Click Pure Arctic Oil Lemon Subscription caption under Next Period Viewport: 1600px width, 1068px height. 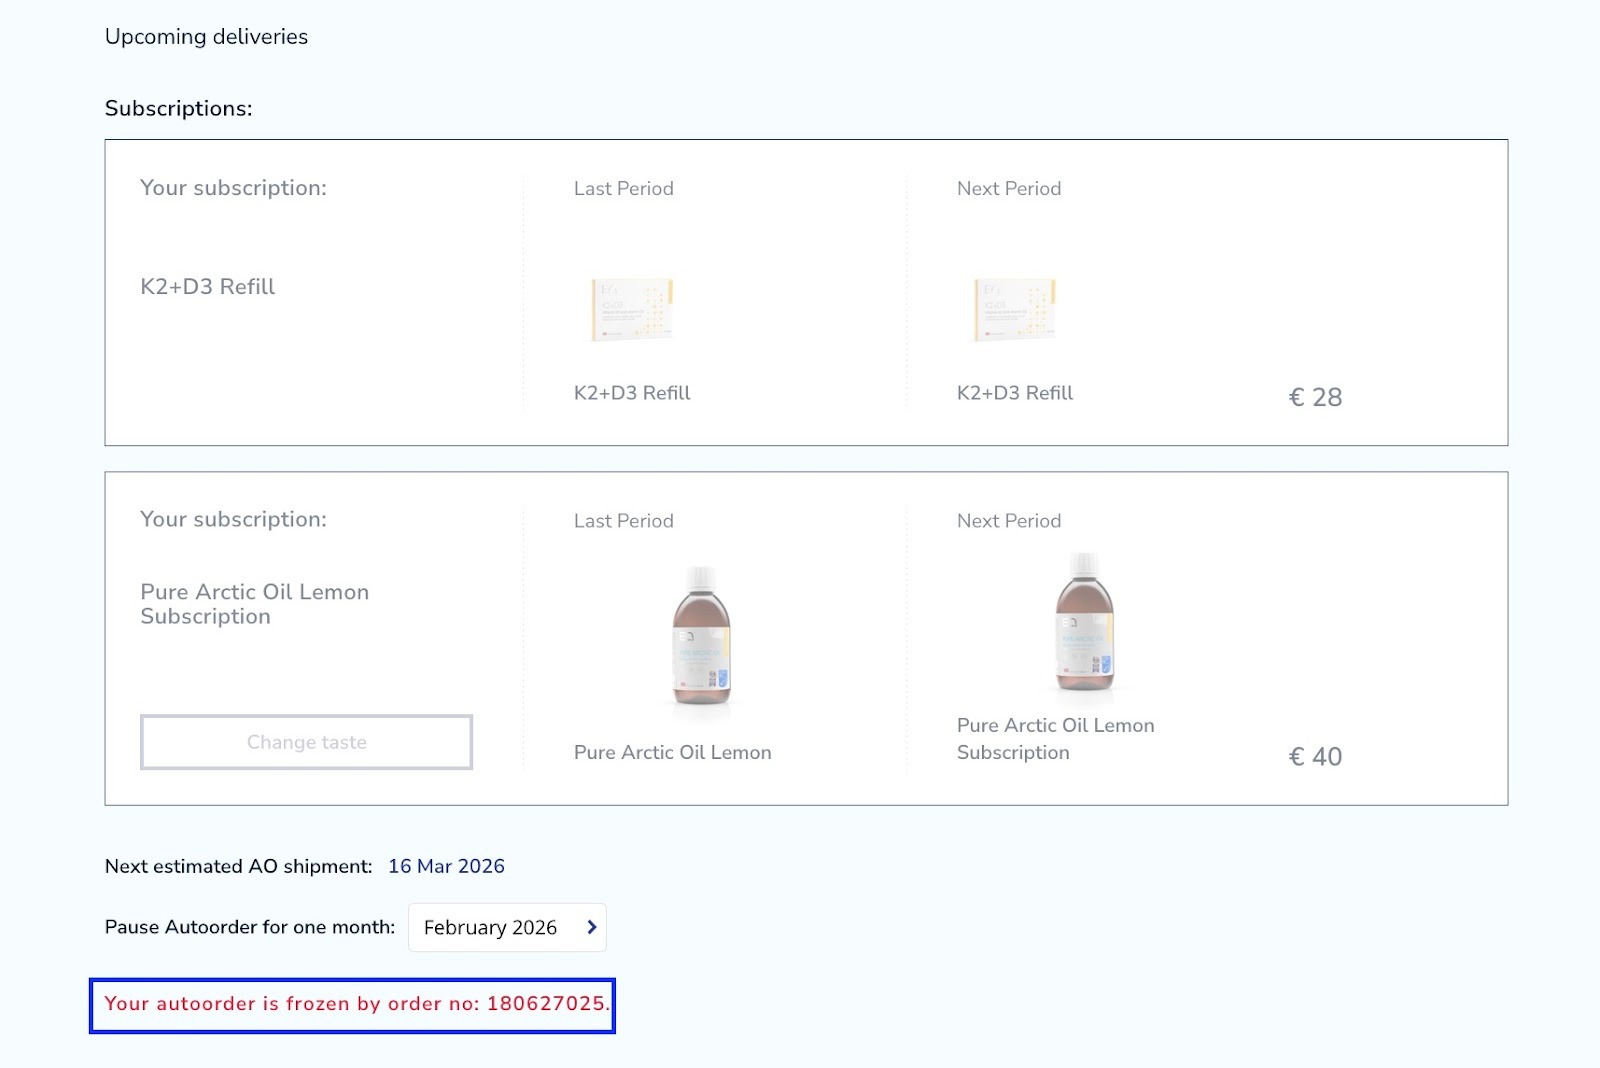click(1055, 739)
